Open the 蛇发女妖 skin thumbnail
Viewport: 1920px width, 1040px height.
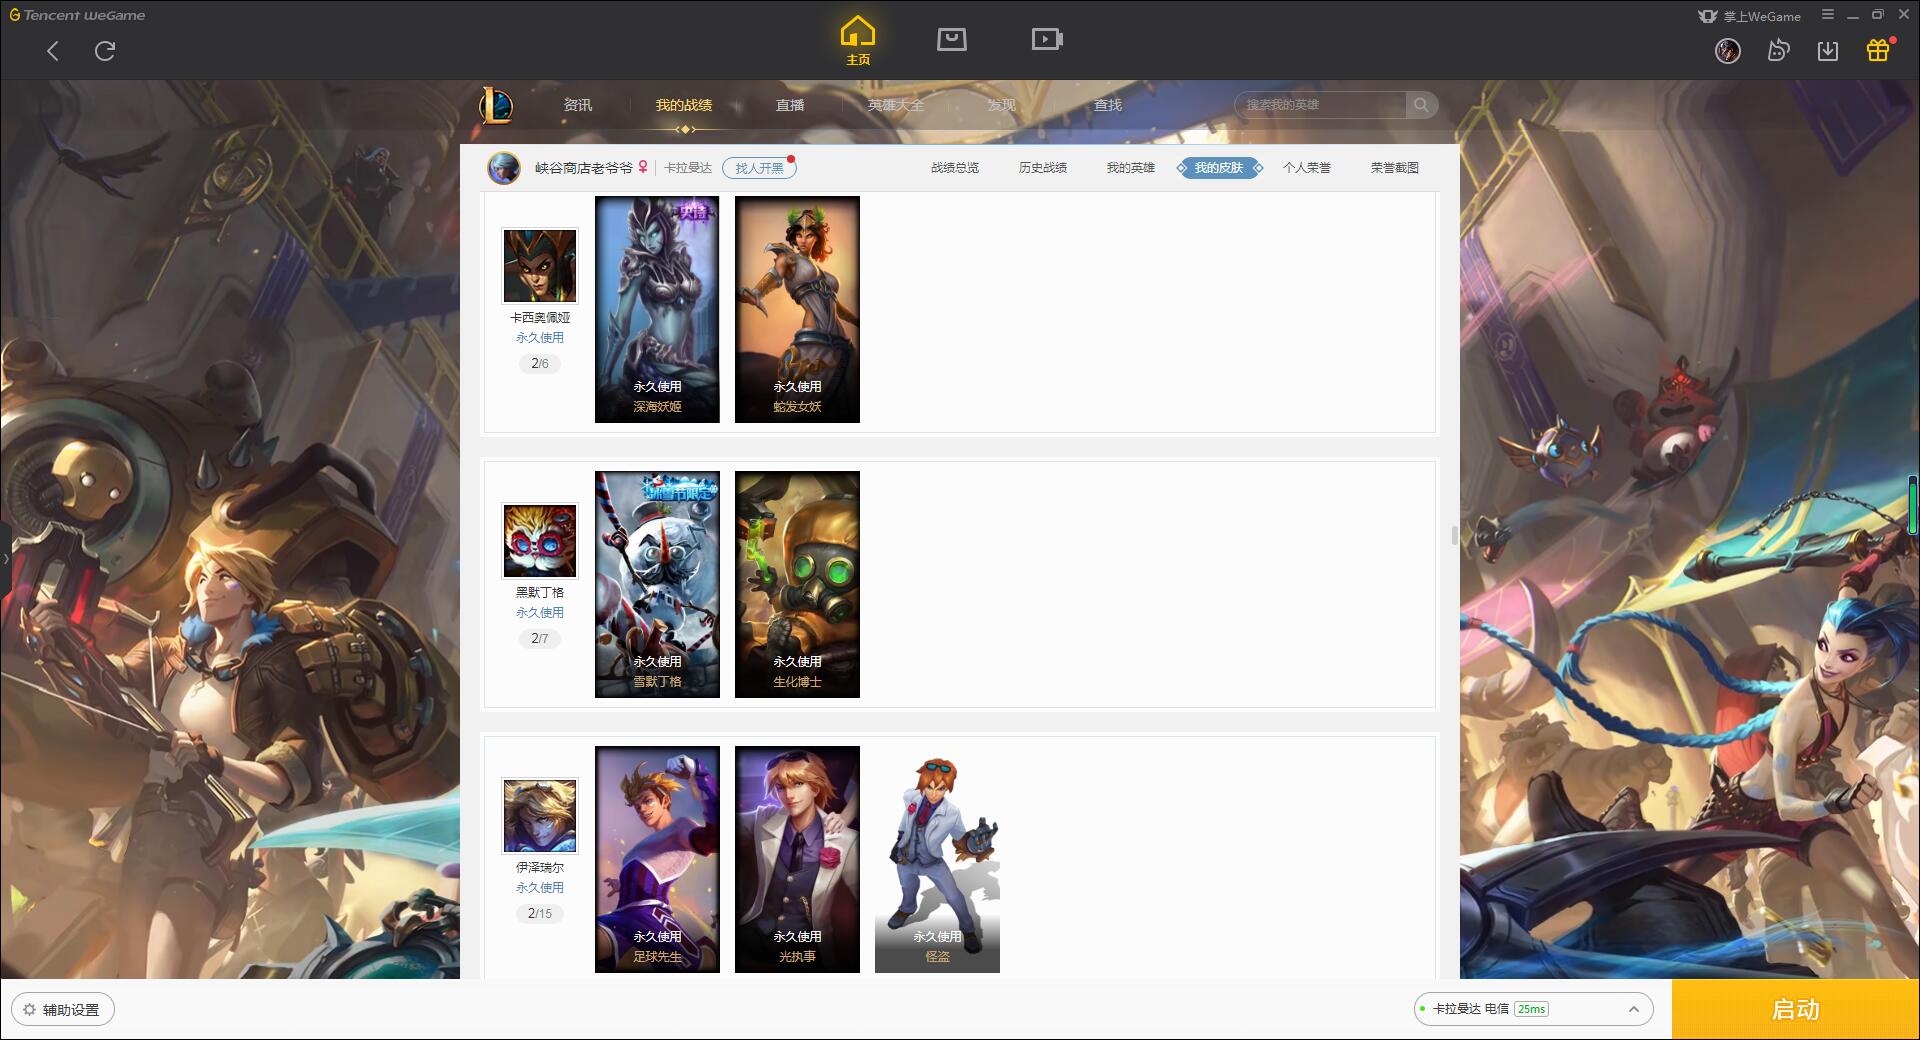coord(797,309)
